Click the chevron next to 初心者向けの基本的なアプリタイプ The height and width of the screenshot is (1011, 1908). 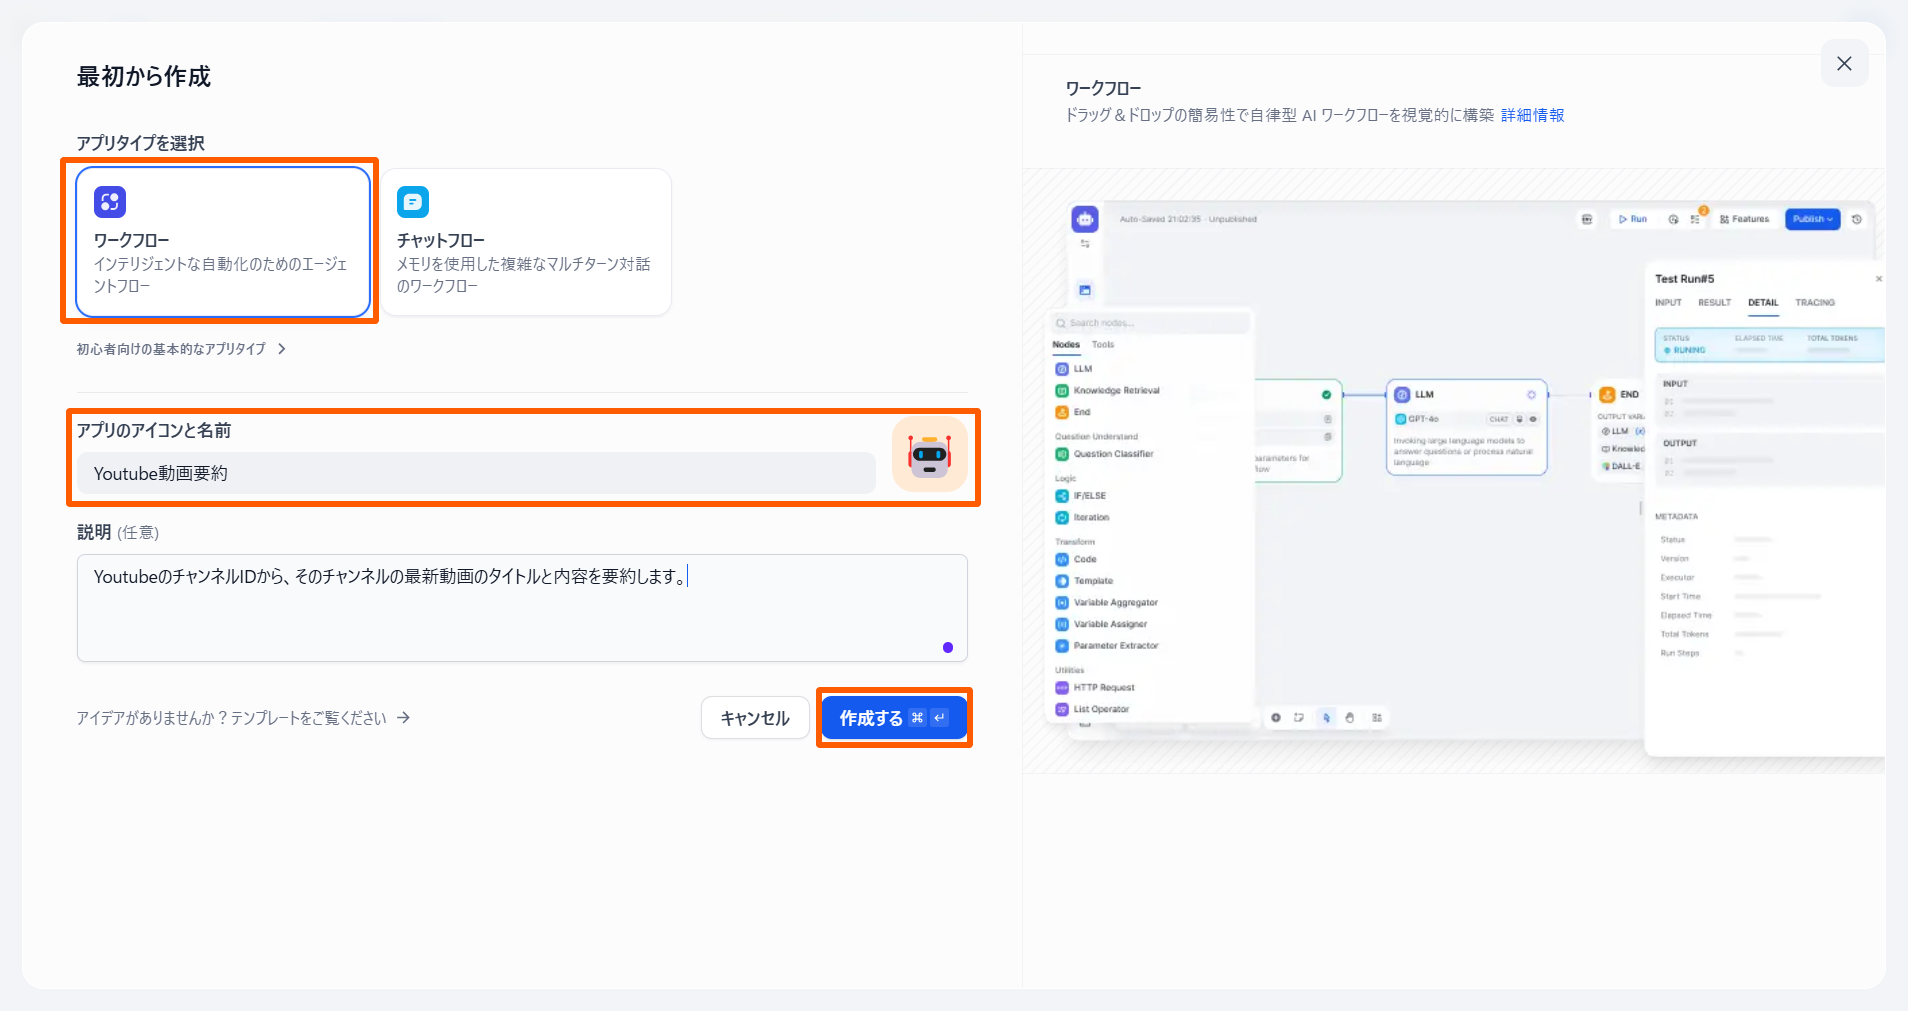click(x=282, y=349)
